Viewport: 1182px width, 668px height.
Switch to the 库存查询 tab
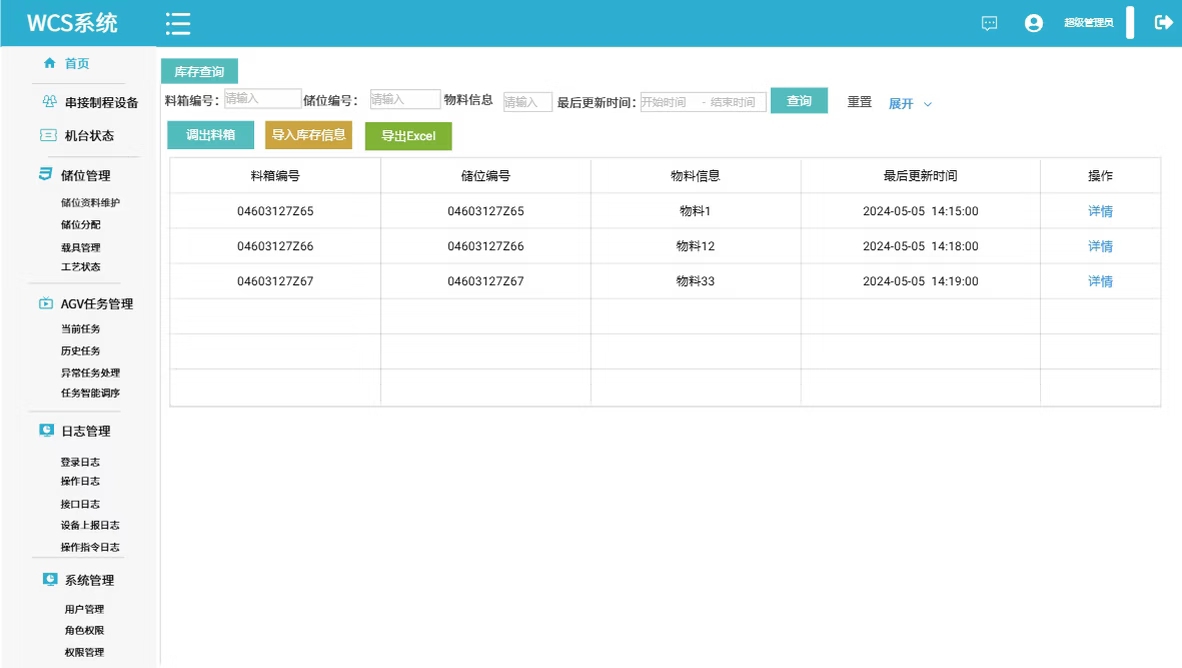coord(199,71)
